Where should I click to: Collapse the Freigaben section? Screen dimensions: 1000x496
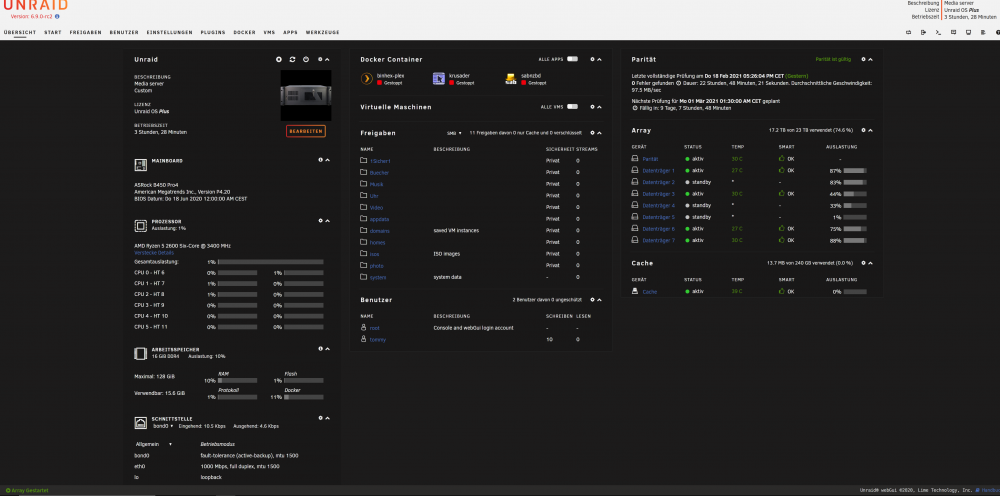pyautogui.click(x=599, y=133)
